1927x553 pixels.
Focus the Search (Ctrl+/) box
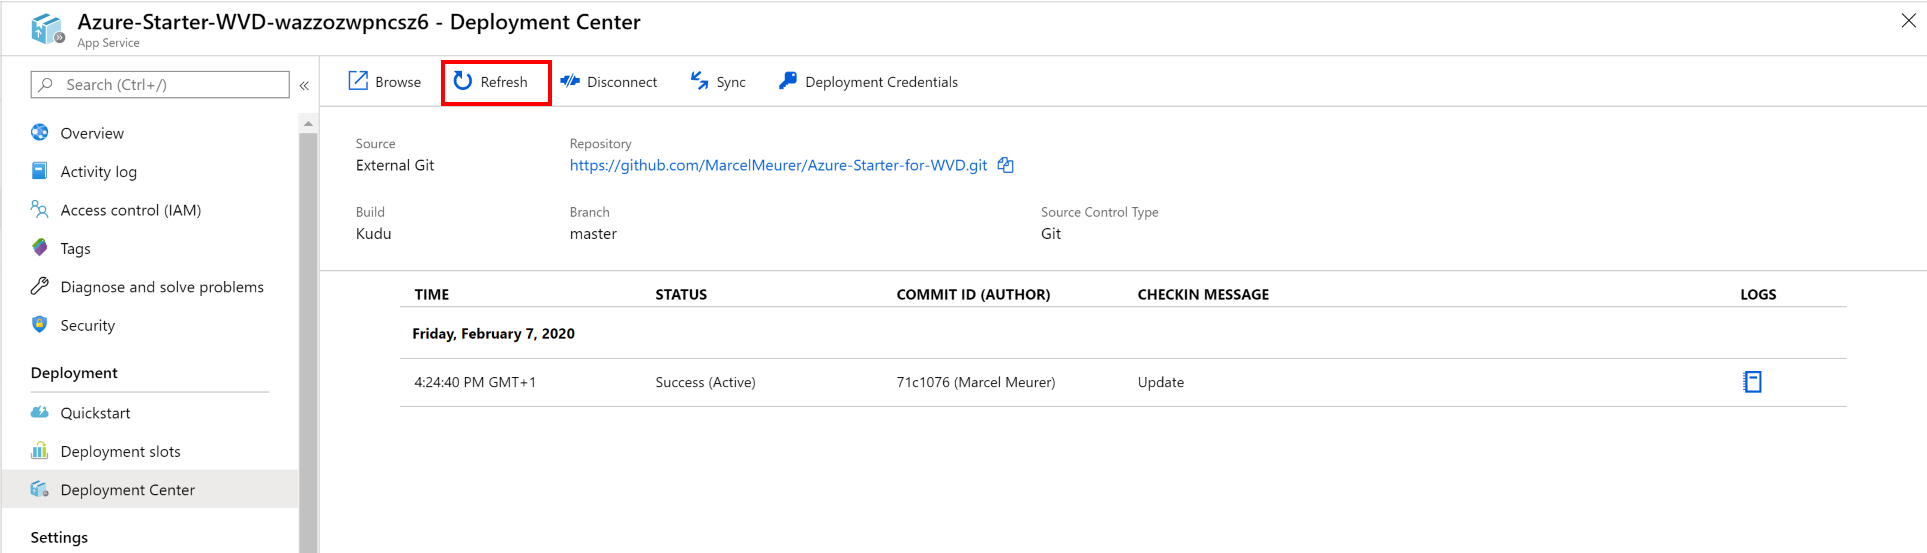pos(160,85)
